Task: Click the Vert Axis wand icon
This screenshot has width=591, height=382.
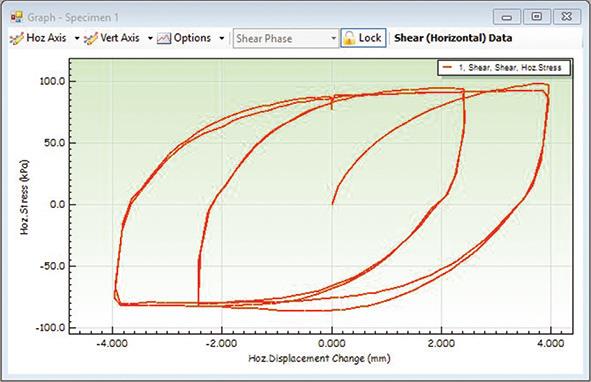Action: coord(91,38)
